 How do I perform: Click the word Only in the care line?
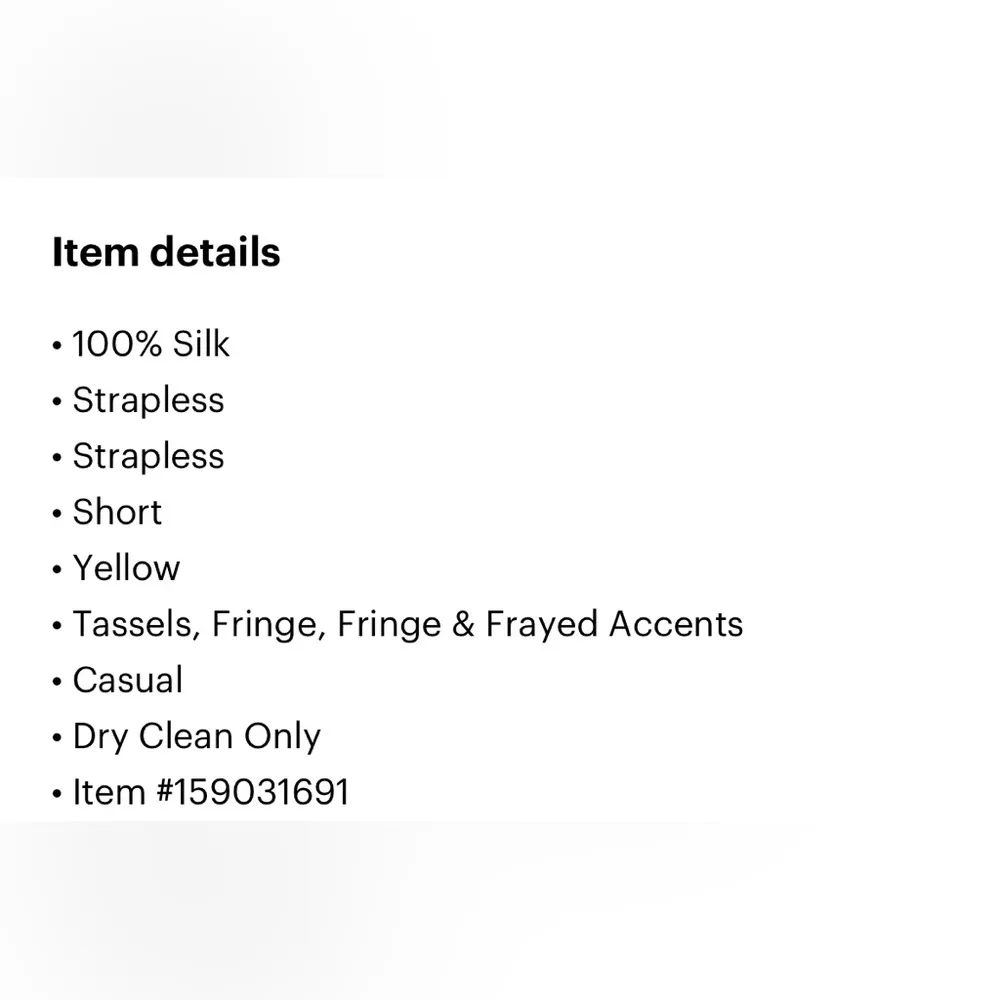[283, 737]
